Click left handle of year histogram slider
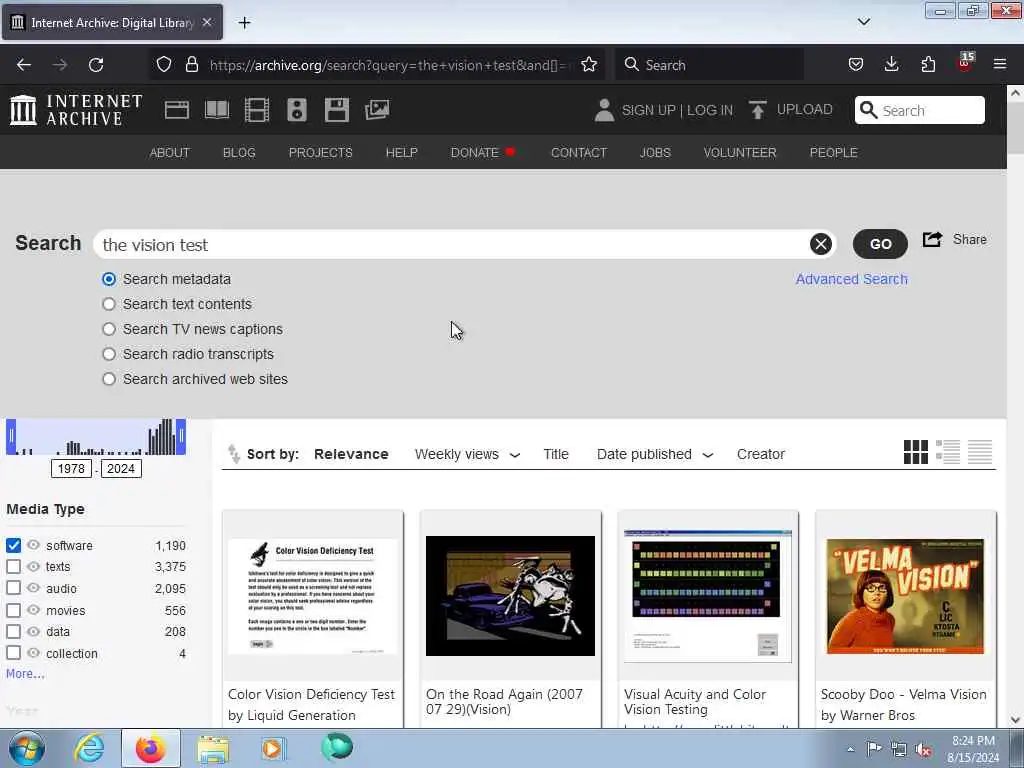1024x768 pixels. (x=10, y=437)
